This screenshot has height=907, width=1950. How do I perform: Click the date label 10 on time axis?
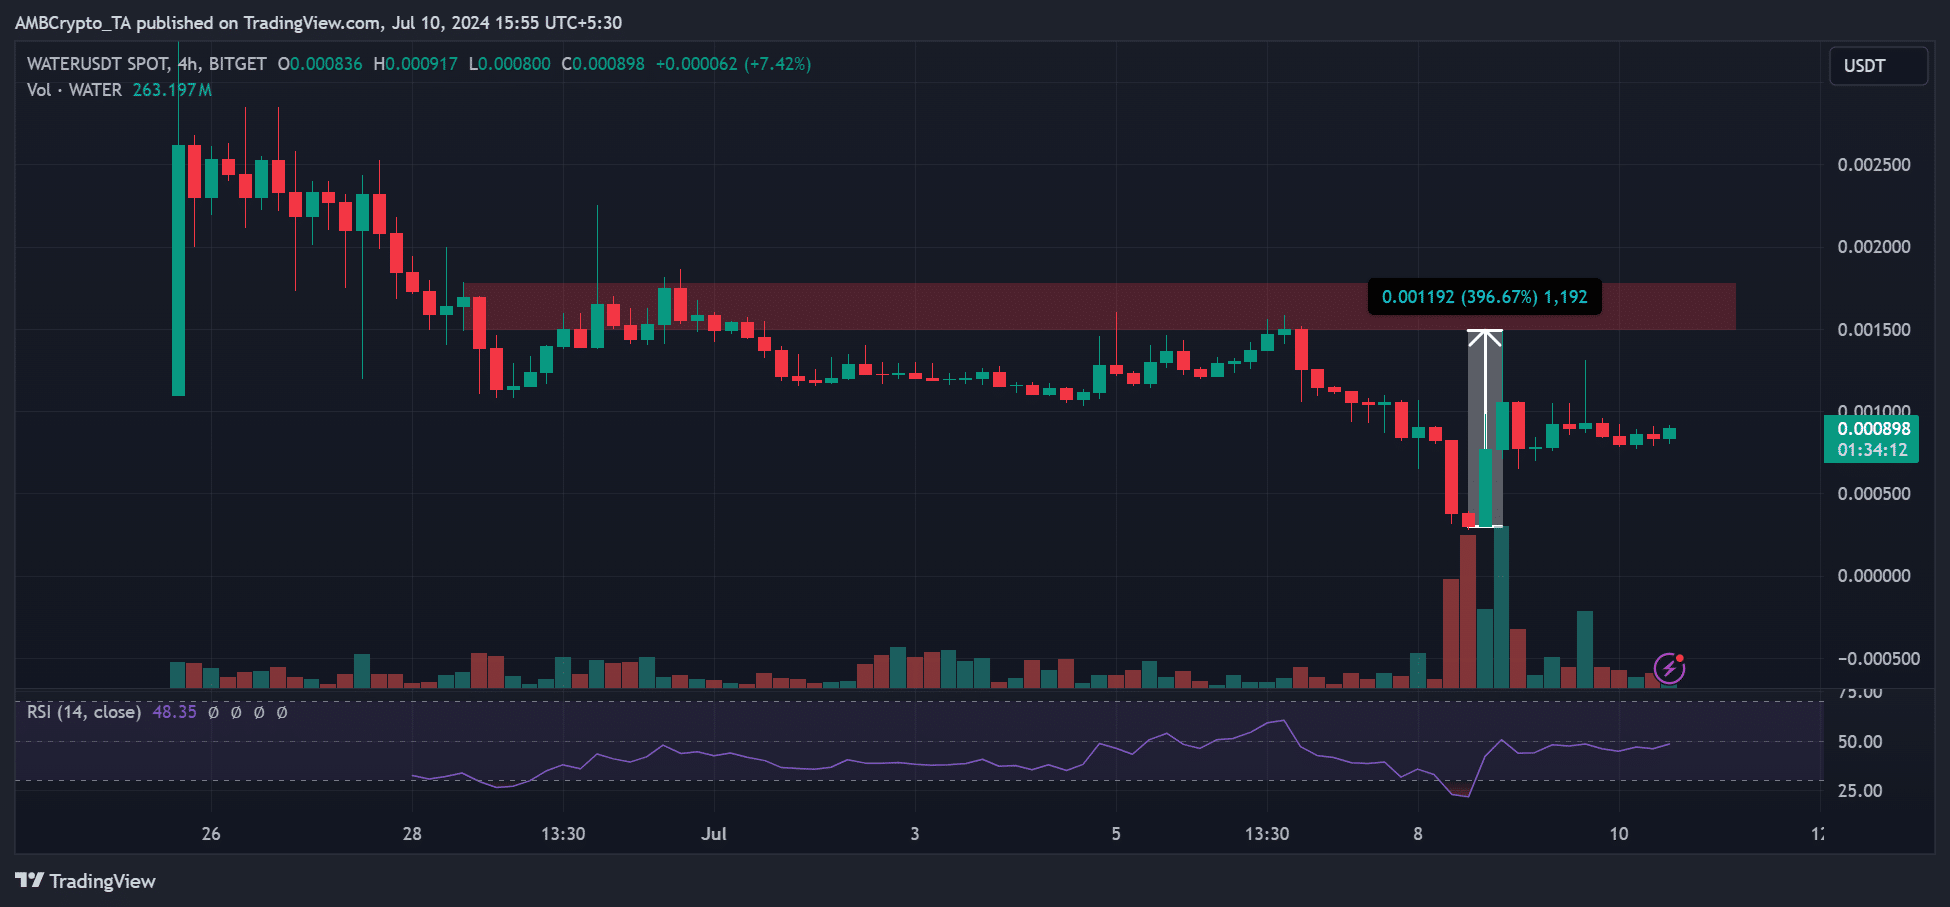pyautogui.click(x=1619, y=834)
